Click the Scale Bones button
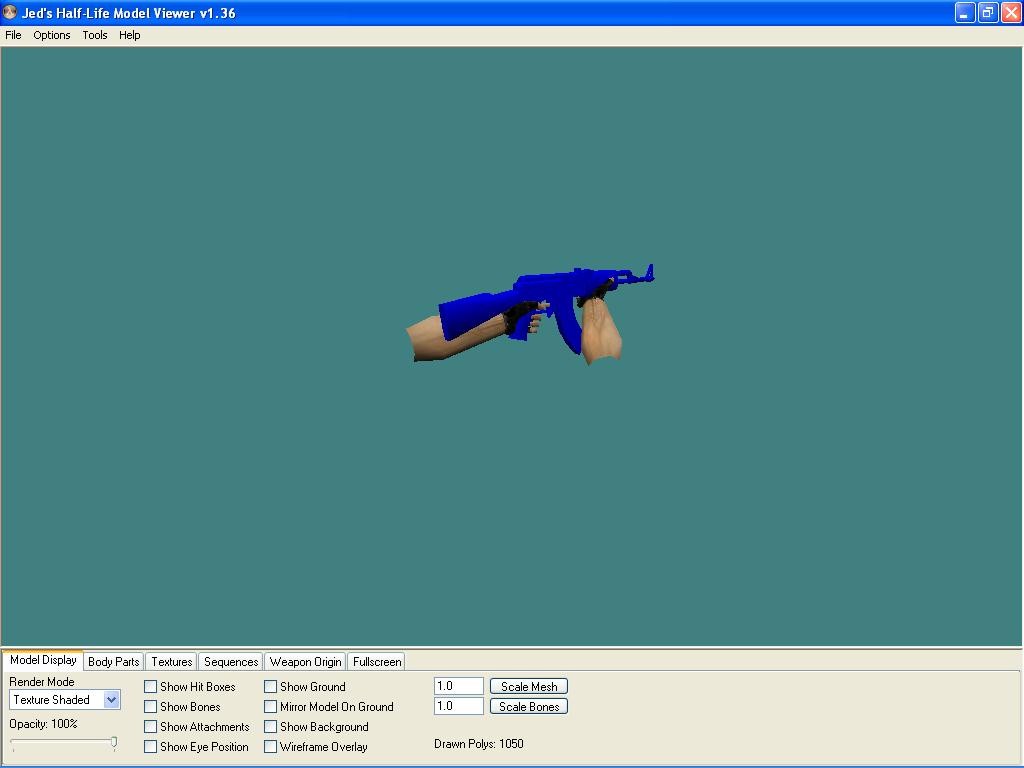The height and width of the screenshot is (768, 1024). click(x=529, y=707)
